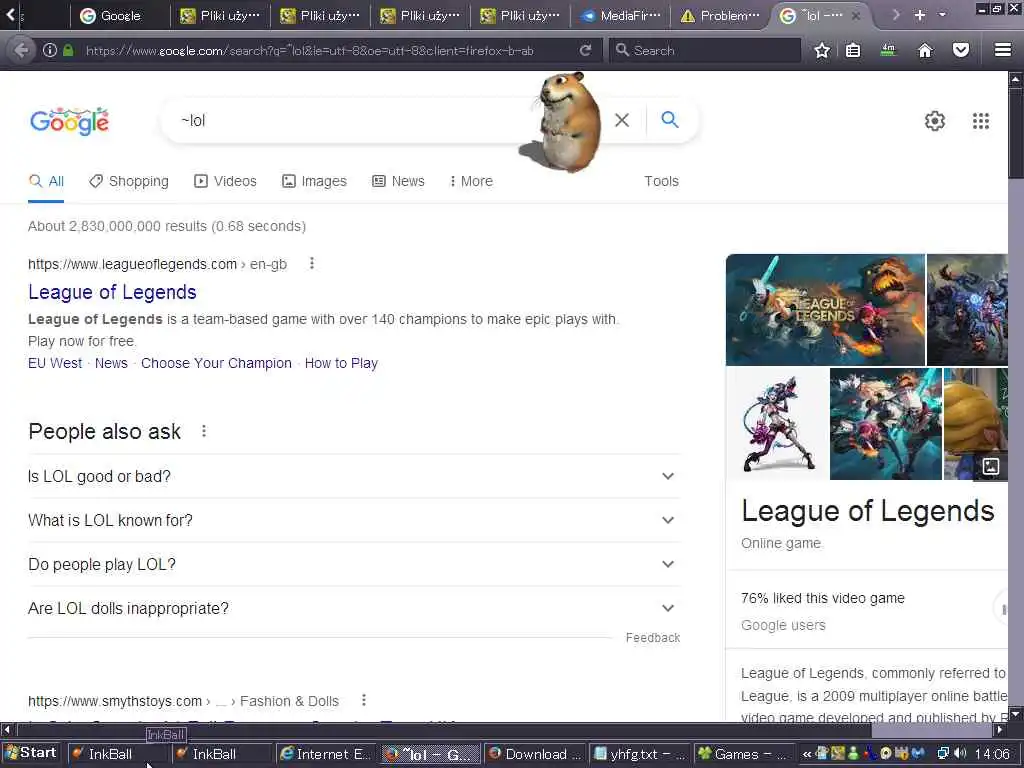Go to the Firefox home icon
This screenshot has height=768, width=1024.
pos(925,50)
